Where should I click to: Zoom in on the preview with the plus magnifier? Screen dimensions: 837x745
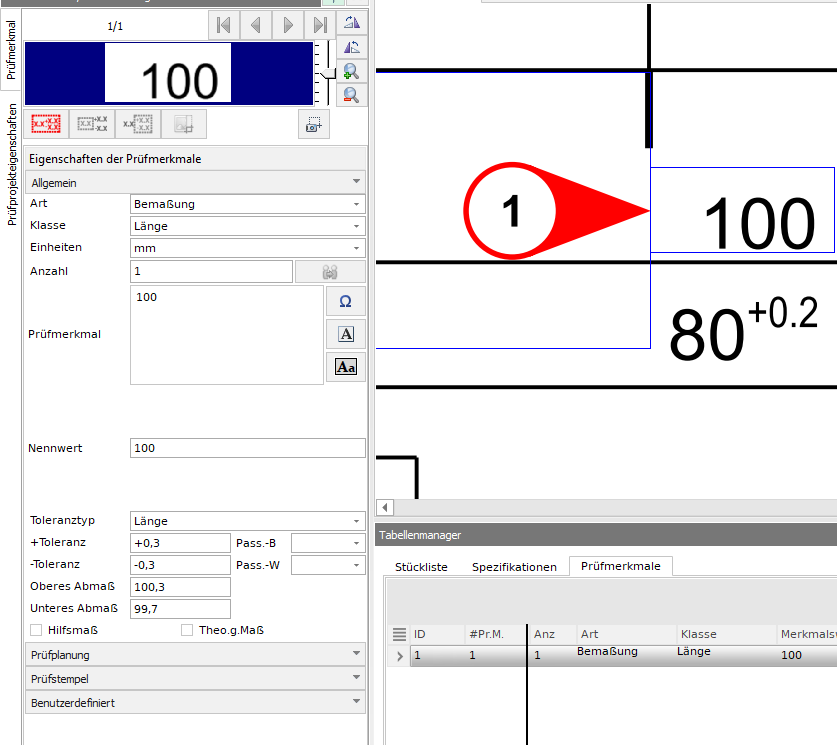tap(351, 71)
